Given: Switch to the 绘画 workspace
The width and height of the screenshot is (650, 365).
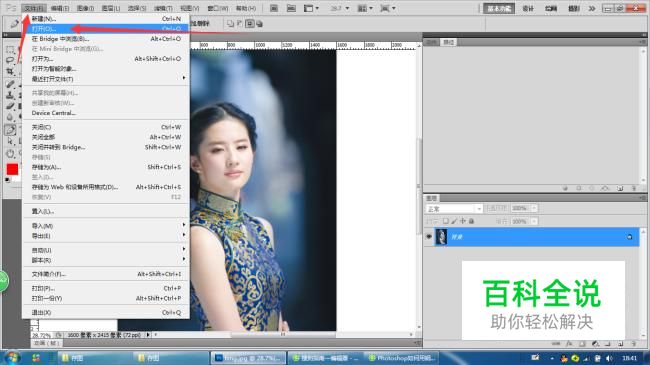Looking at the screenshot, I should pyautogui.click(x=551, y=8).
